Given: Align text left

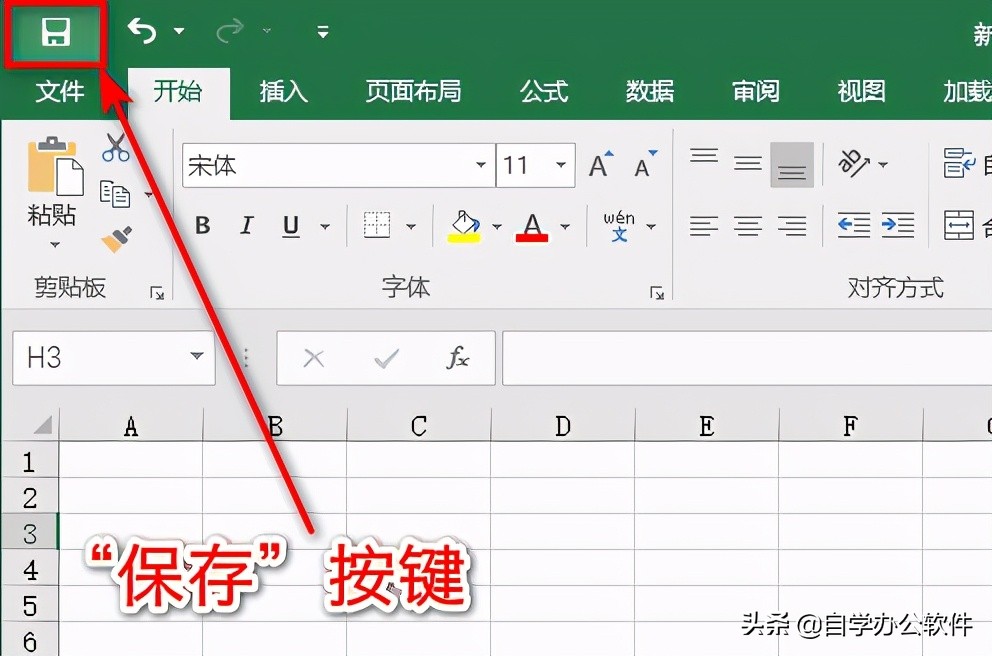Looking at the screenshot, I should tap(704, 225).
